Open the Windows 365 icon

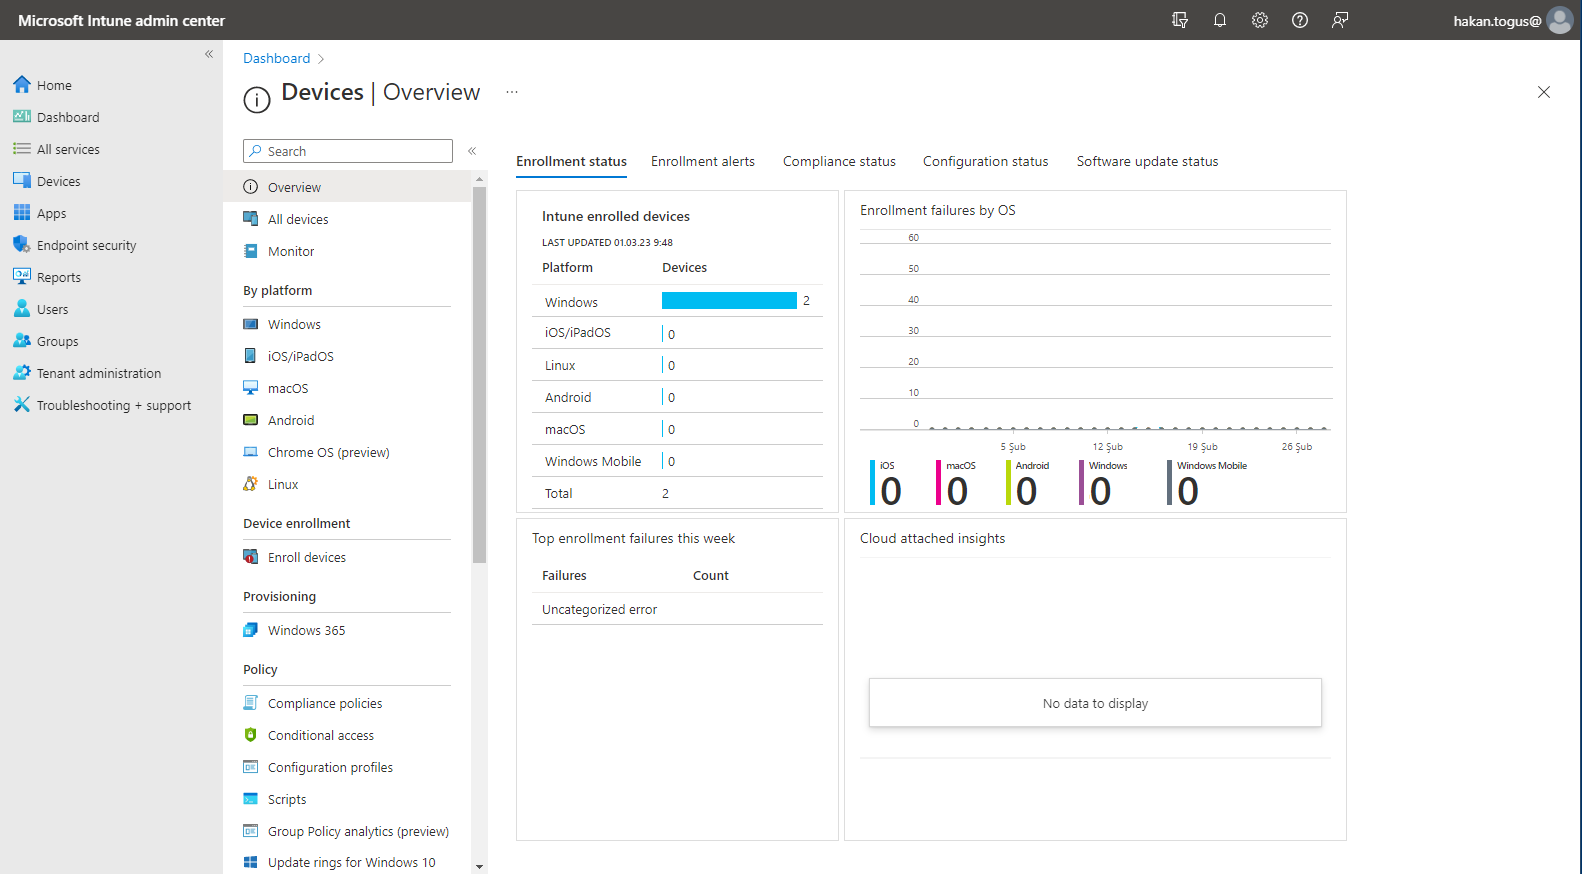point(251,630)
